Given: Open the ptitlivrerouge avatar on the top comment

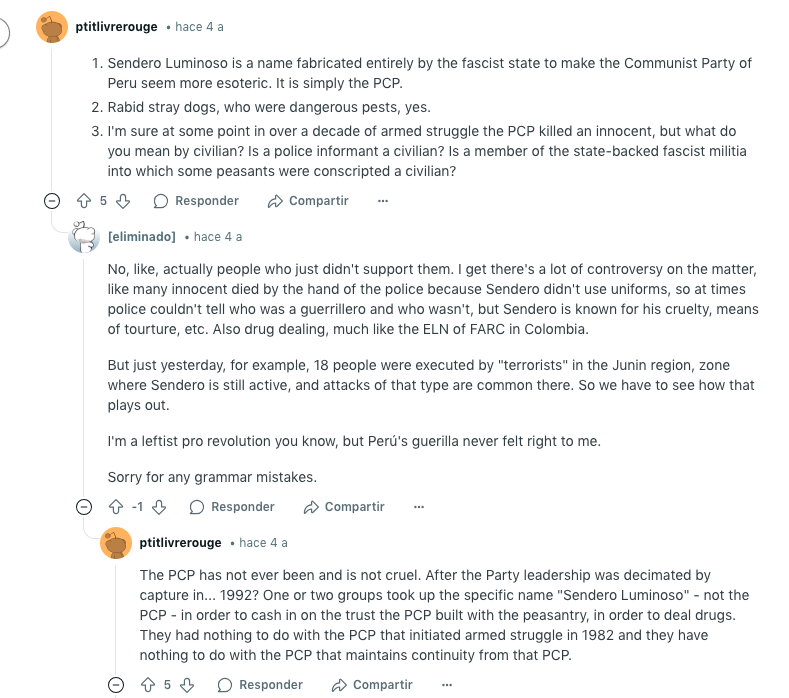Looking at the screenshot, I should tap(52, 27).
